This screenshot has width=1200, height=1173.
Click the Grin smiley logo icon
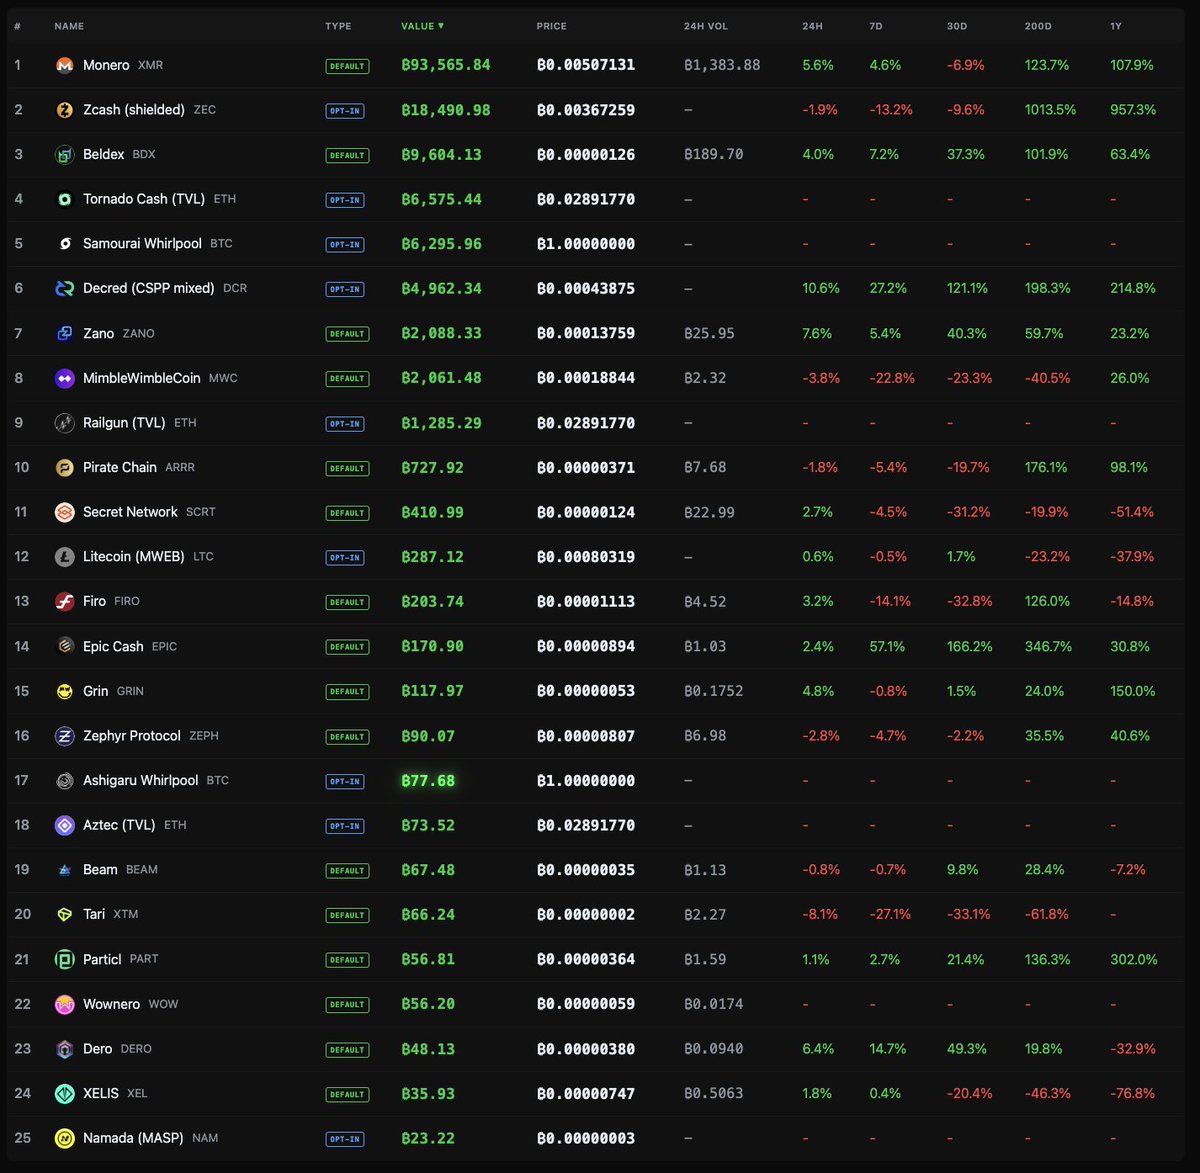click(64, 691)
